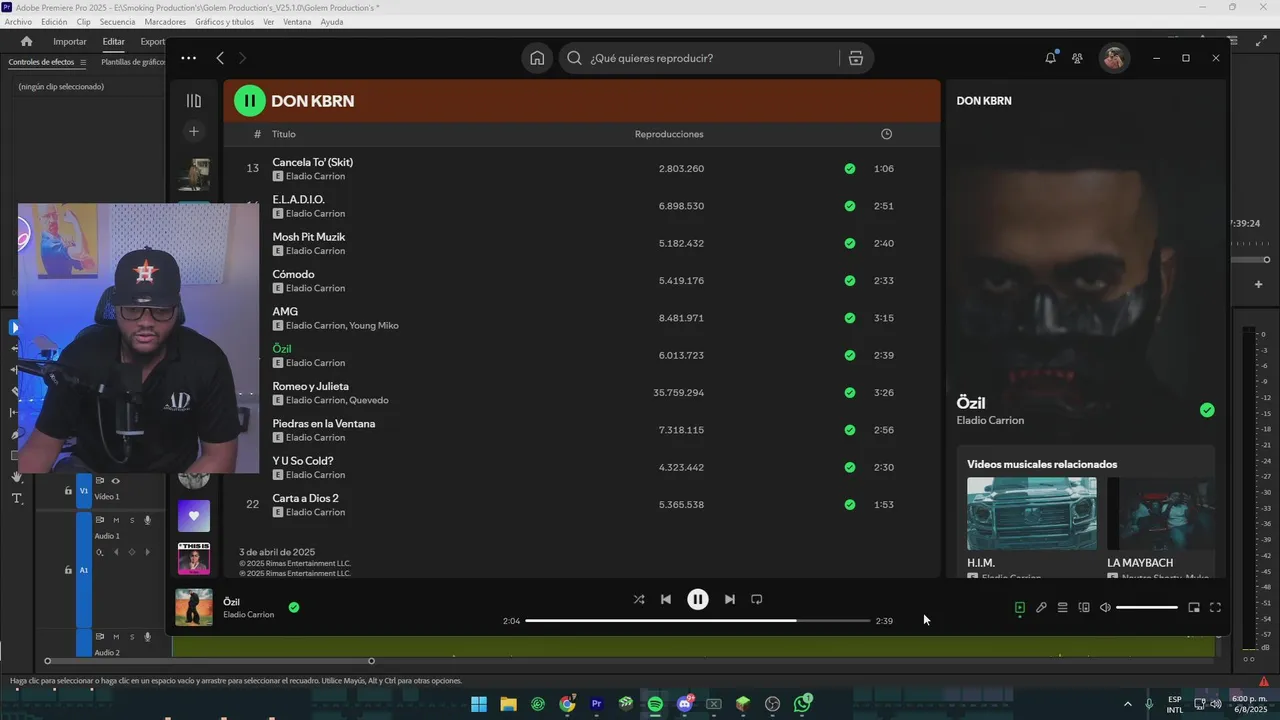Screen dimensions: 1280x720
Task: Open Spotify notifications bell
Action: 1050,58
